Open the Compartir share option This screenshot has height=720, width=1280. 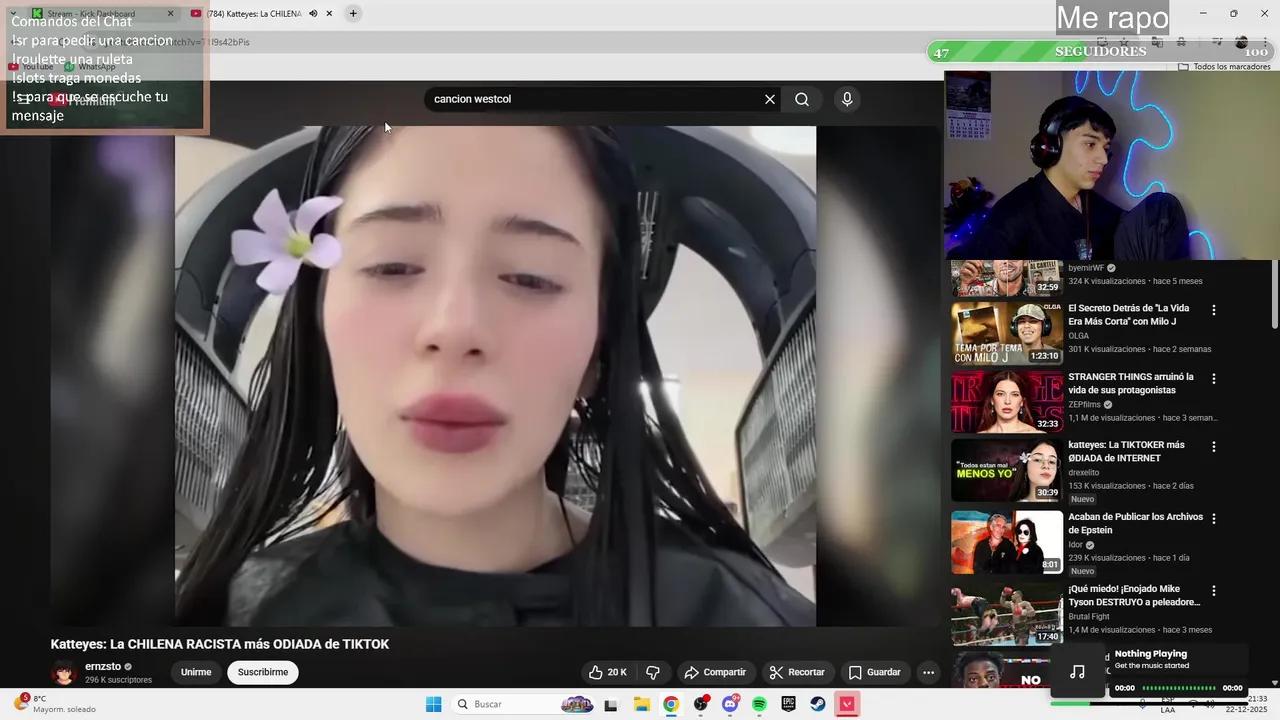(x=714, y=672)
